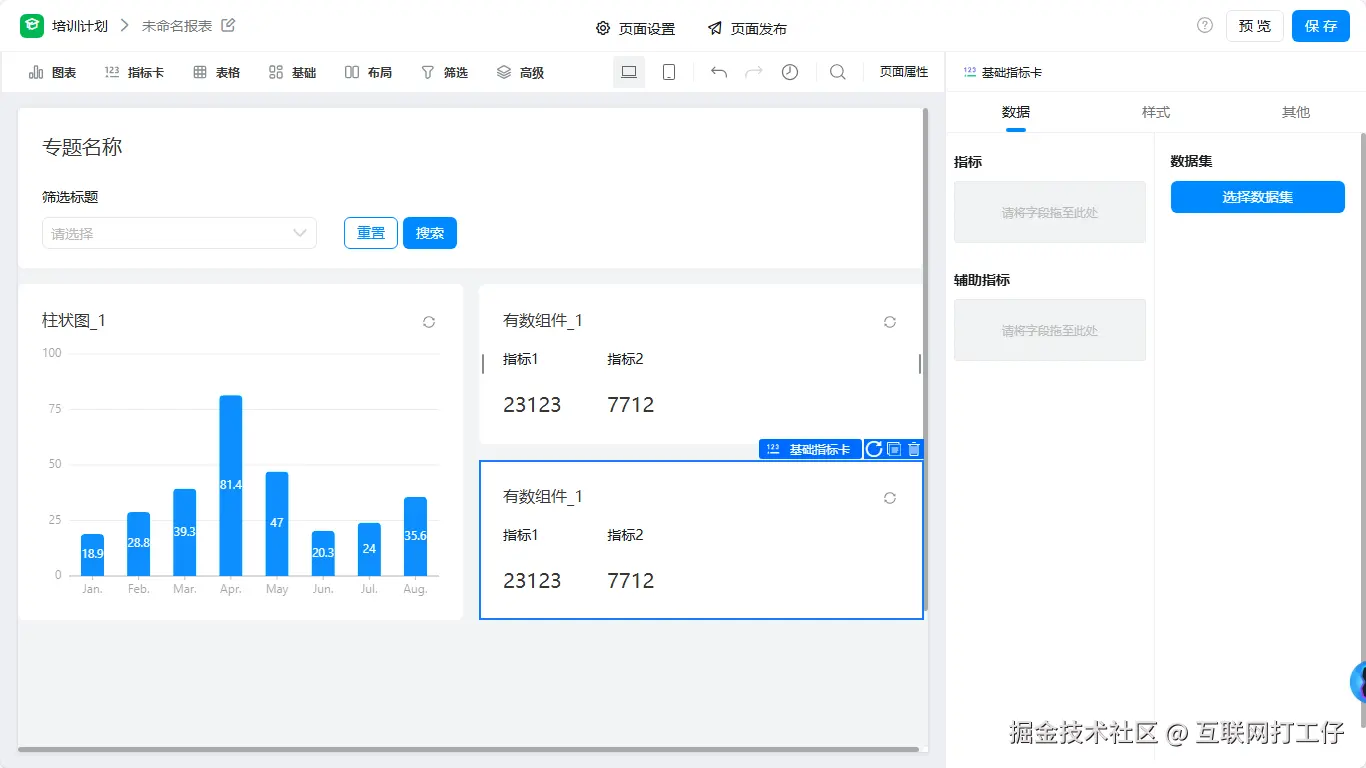
Task: Click the Apr. bar labeled 81.4
Action: [231, 485]
